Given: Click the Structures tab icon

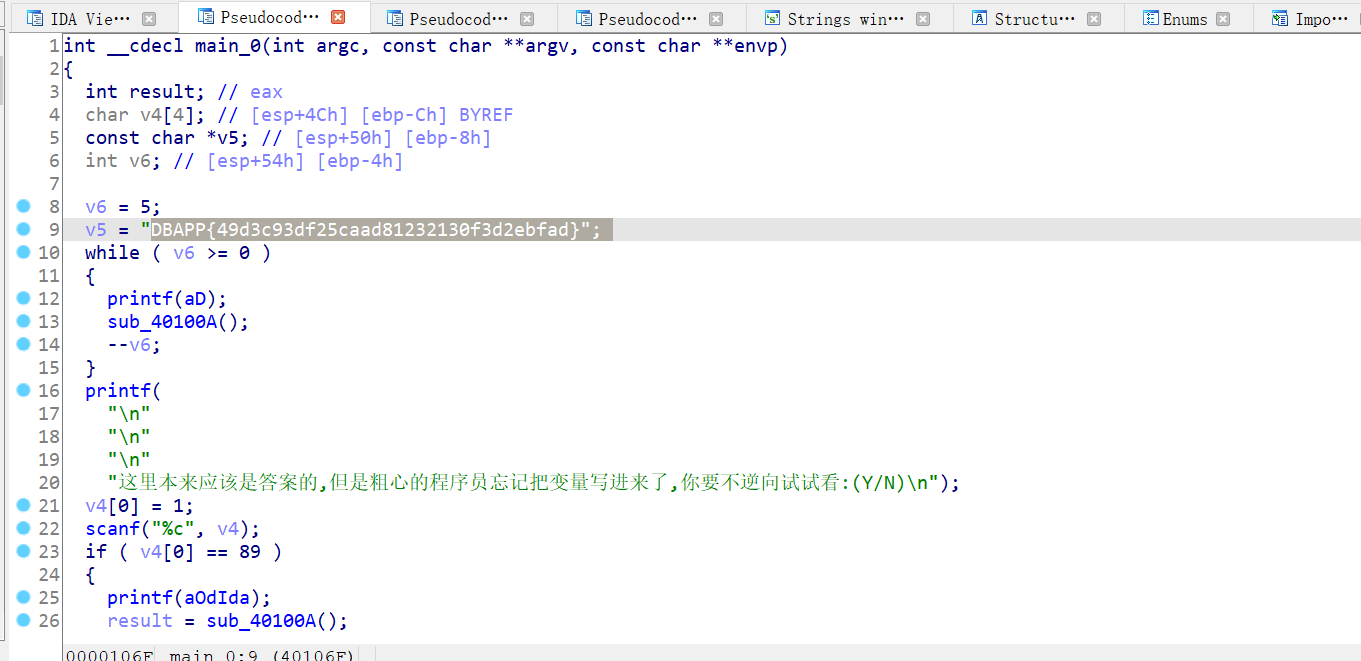Looking at the screenshot, I should click(x=979, y=19).
